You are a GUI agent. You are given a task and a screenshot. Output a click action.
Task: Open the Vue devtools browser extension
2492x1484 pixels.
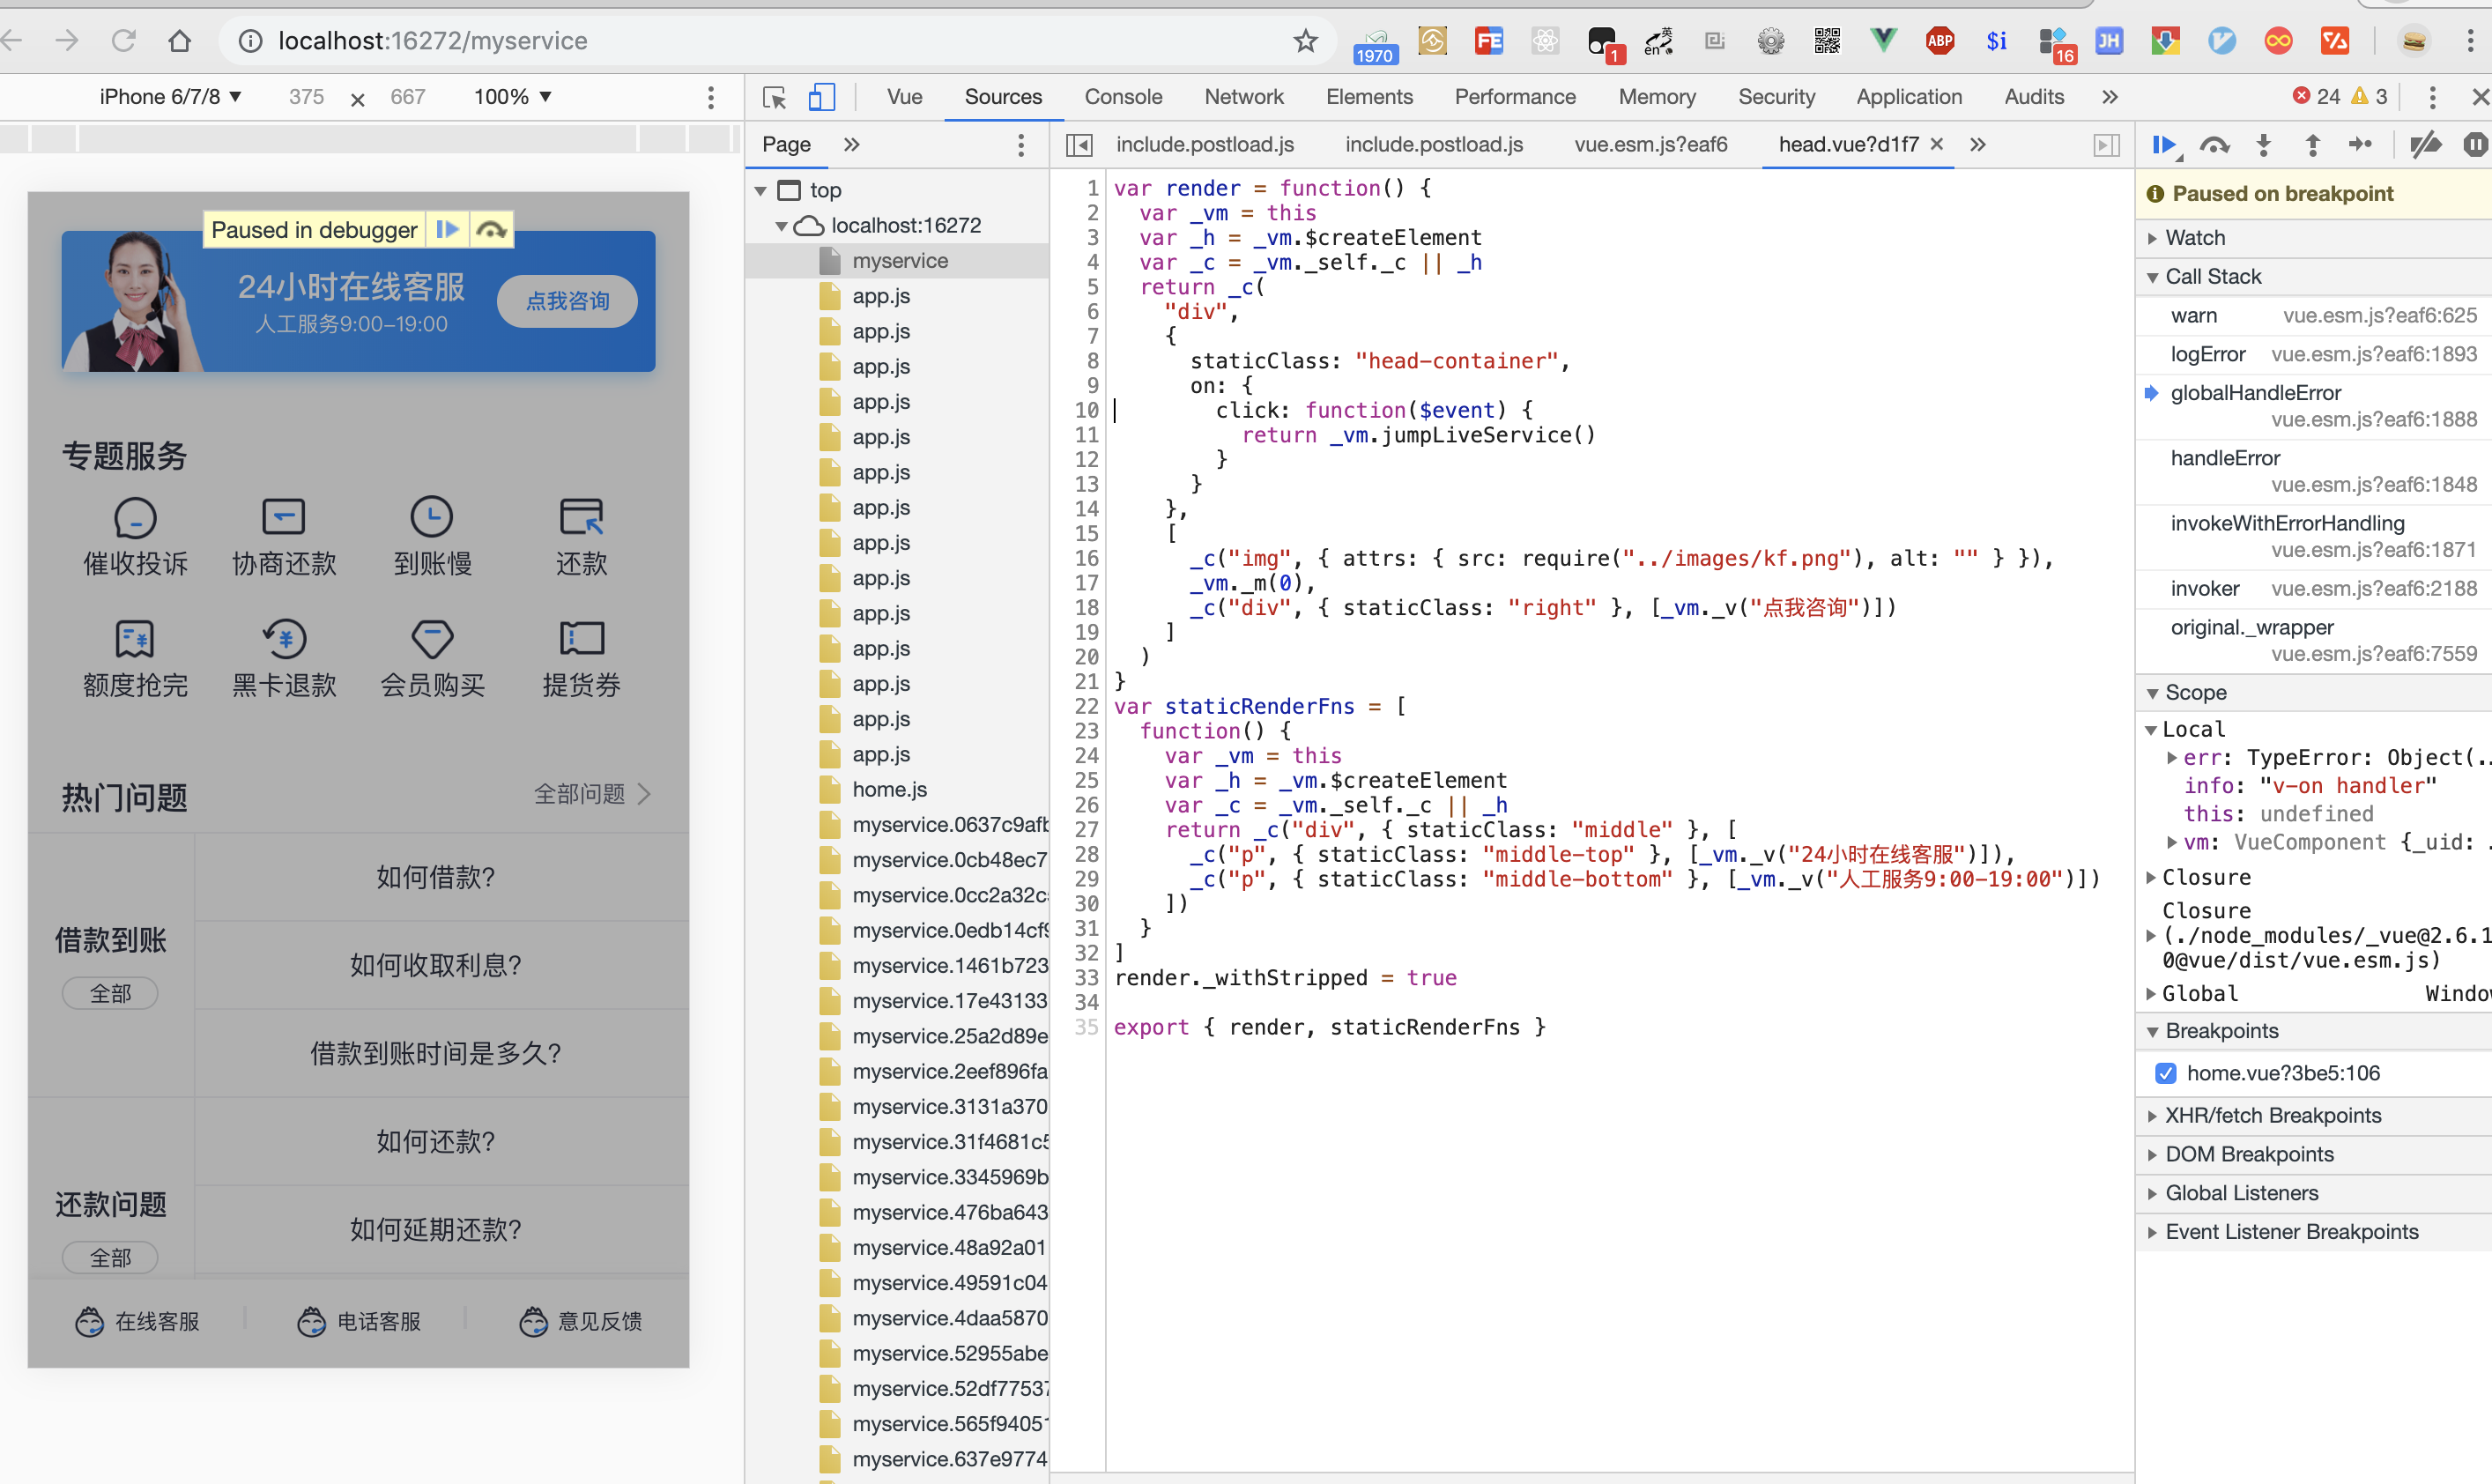1883,41
